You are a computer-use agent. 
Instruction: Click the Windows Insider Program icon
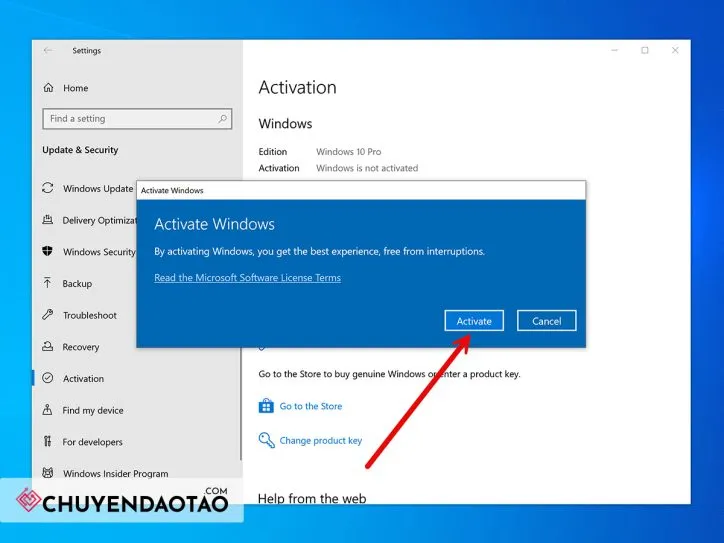48,473
